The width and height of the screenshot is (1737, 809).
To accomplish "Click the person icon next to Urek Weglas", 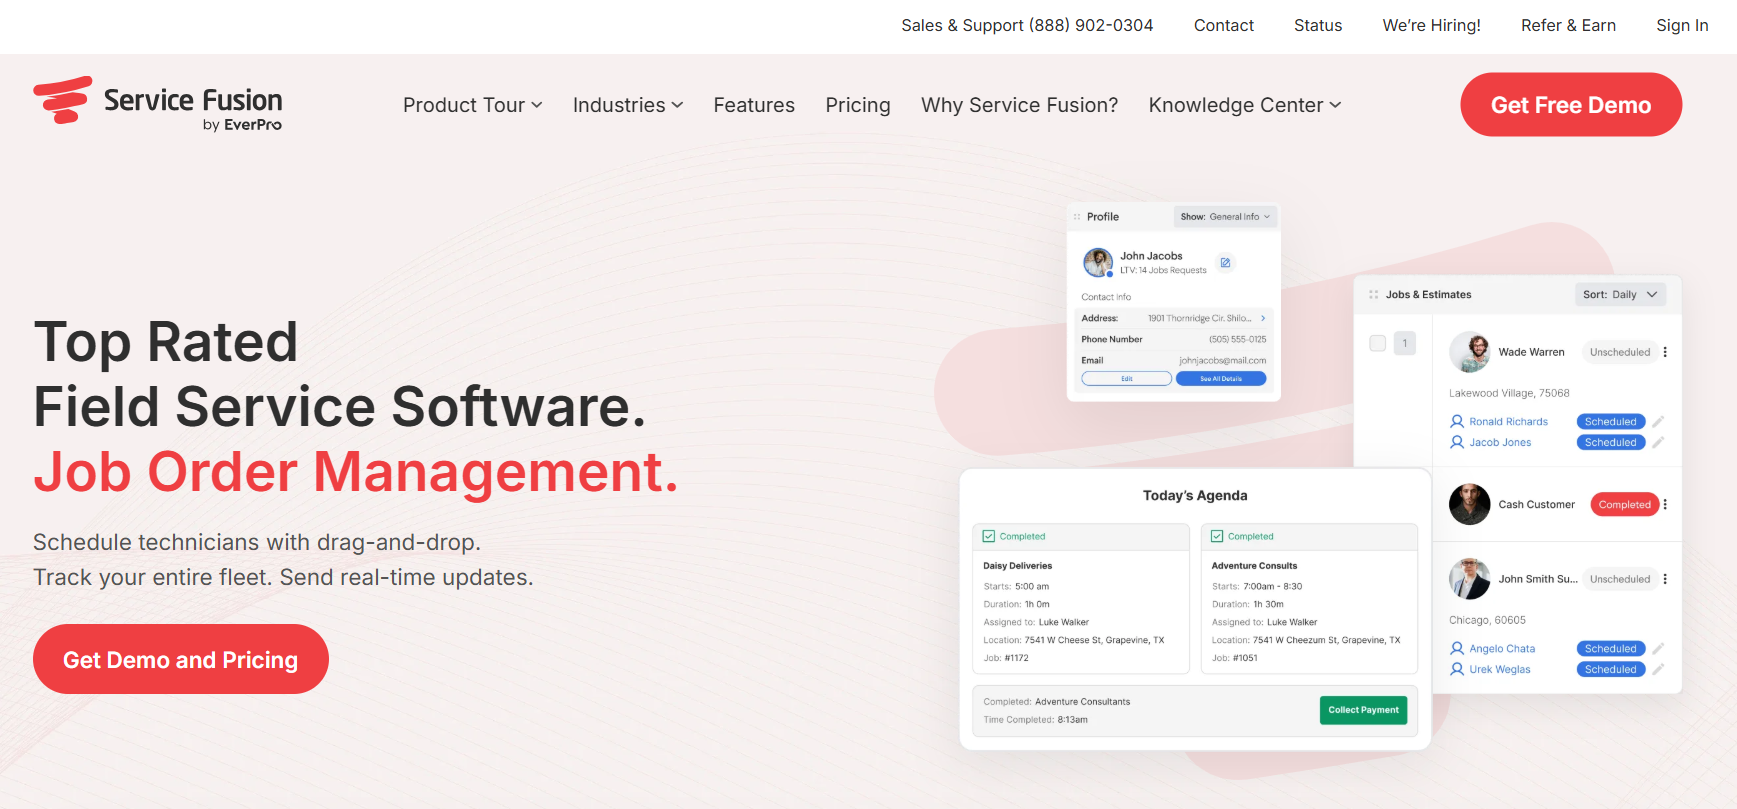I will [1457, 670].
